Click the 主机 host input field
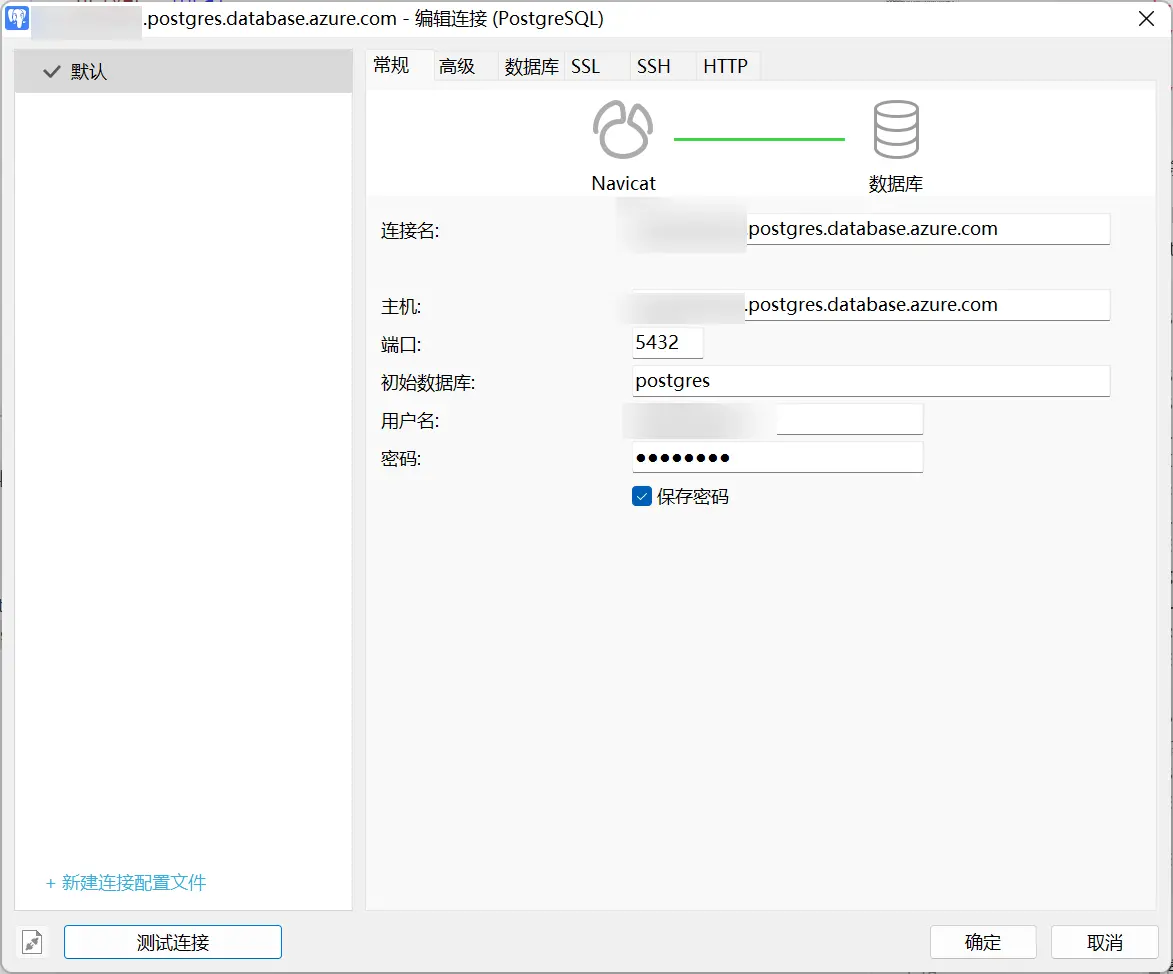Screen dimensions: 1173x974 871,305
